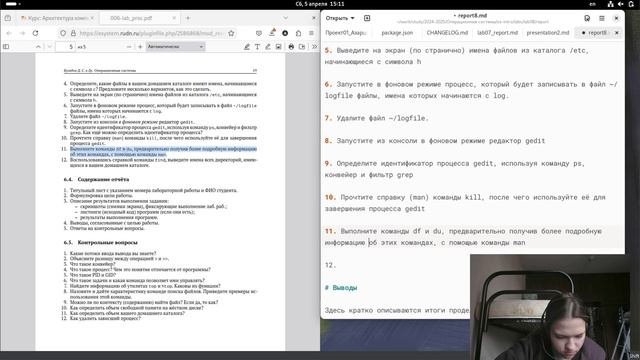Close the 006-lab_proc.pdf browser tab
The image size is (640, 360).
[174, 18]
